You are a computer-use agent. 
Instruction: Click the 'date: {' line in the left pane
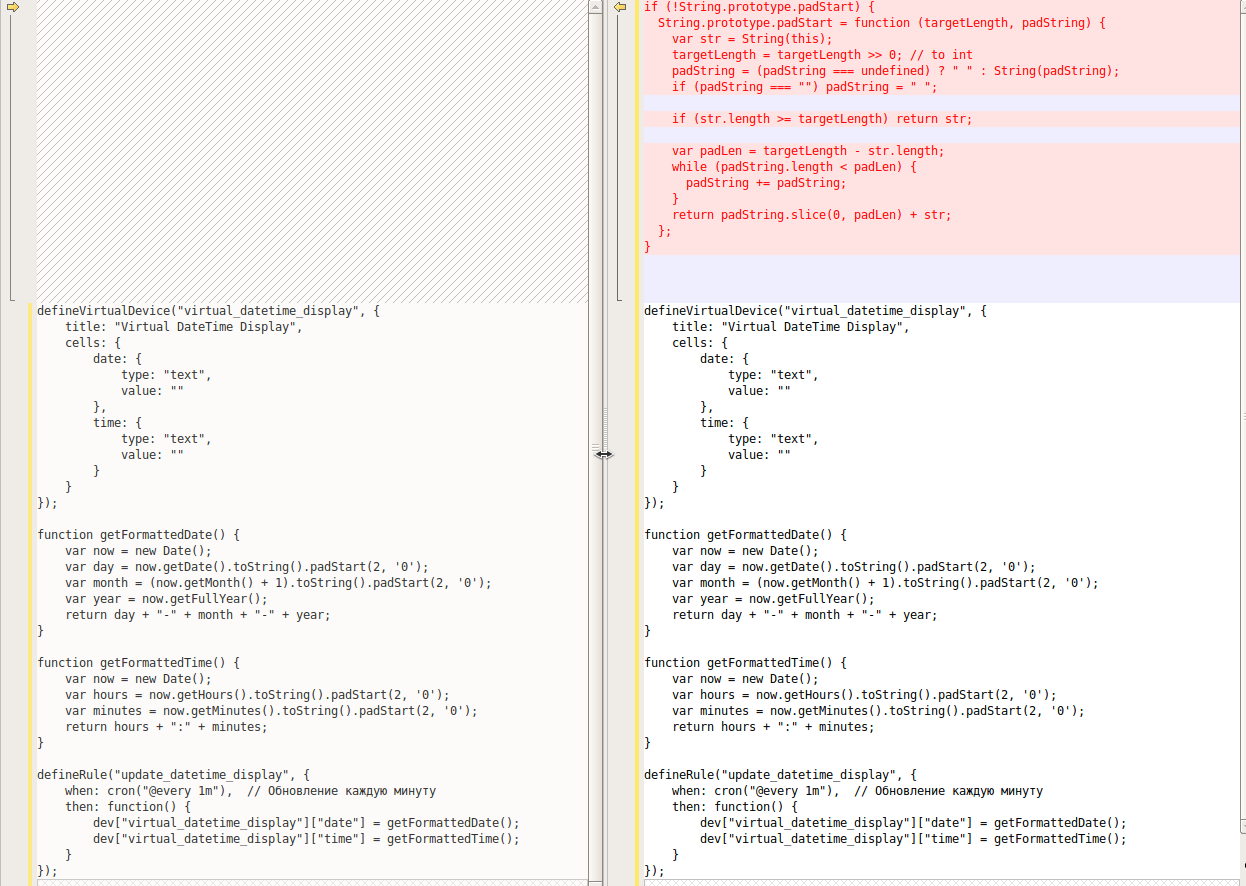pyautogui.click(x=118, y=359)
